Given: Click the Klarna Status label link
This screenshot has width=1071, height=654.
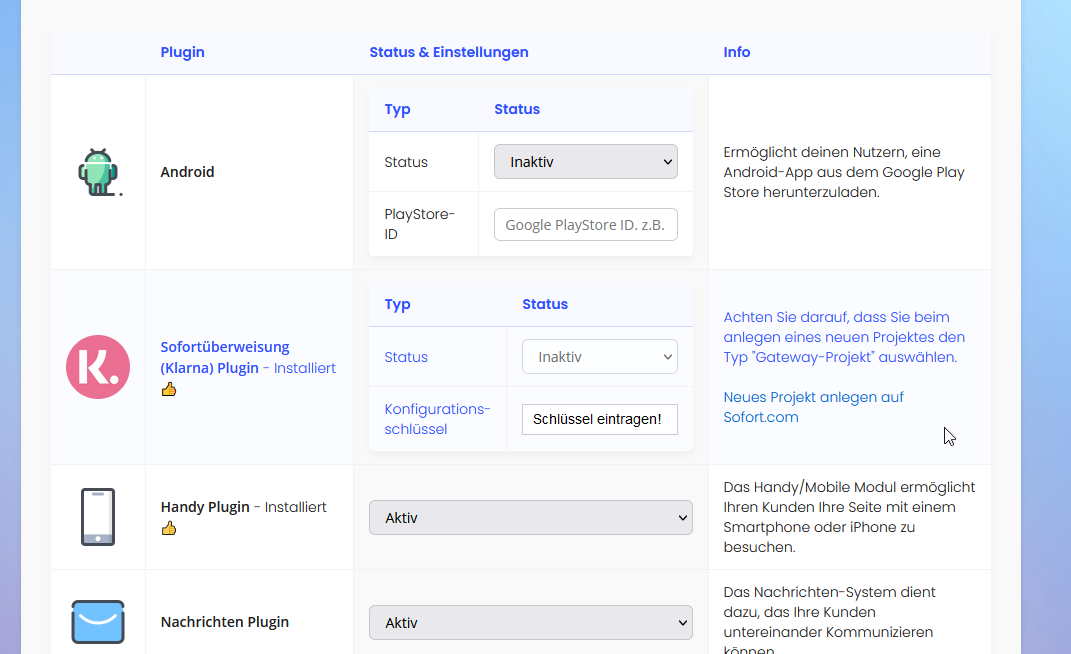Looking at the screenshot, I should pos(406,357).
